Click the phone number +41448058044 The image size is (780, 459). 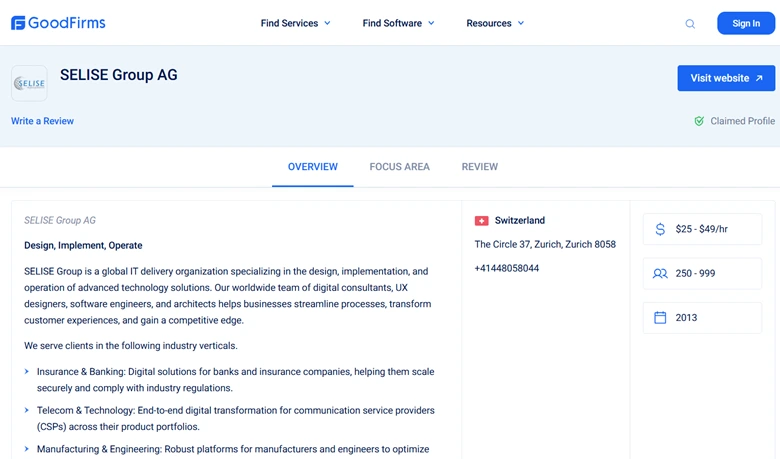coord(507,268)
